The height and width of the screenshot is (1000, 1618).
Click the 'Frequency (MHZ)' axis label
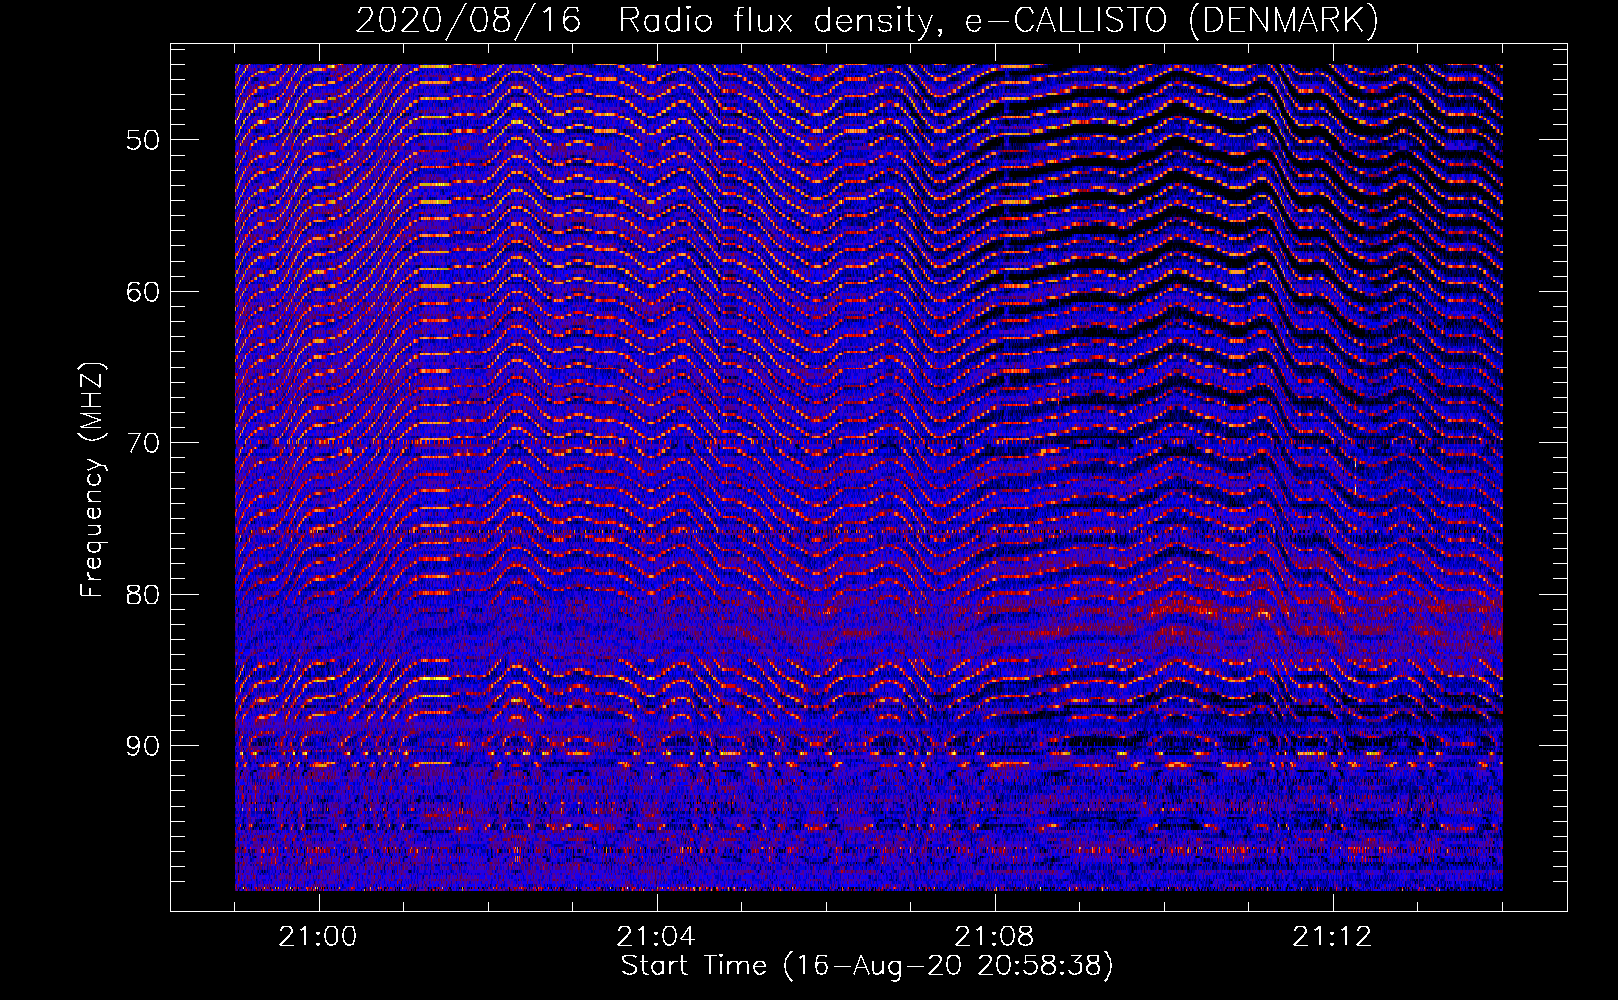[91, 480]
